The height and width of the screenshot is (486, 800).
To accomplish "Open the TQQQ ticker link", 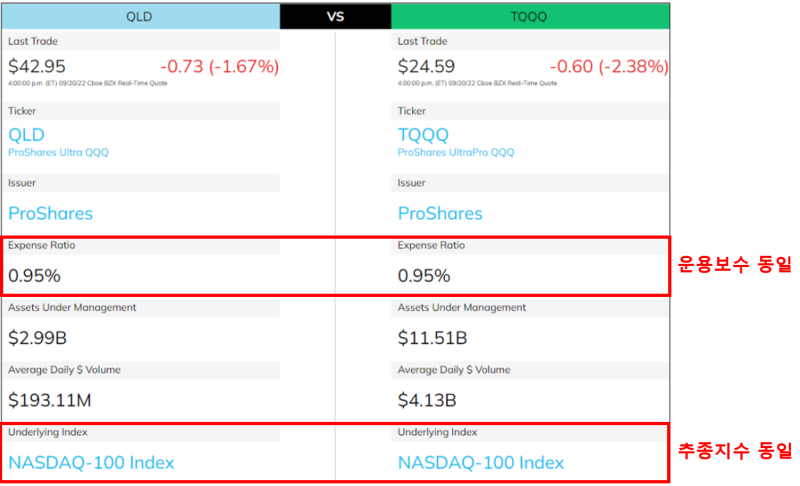I will coord(423,135).
